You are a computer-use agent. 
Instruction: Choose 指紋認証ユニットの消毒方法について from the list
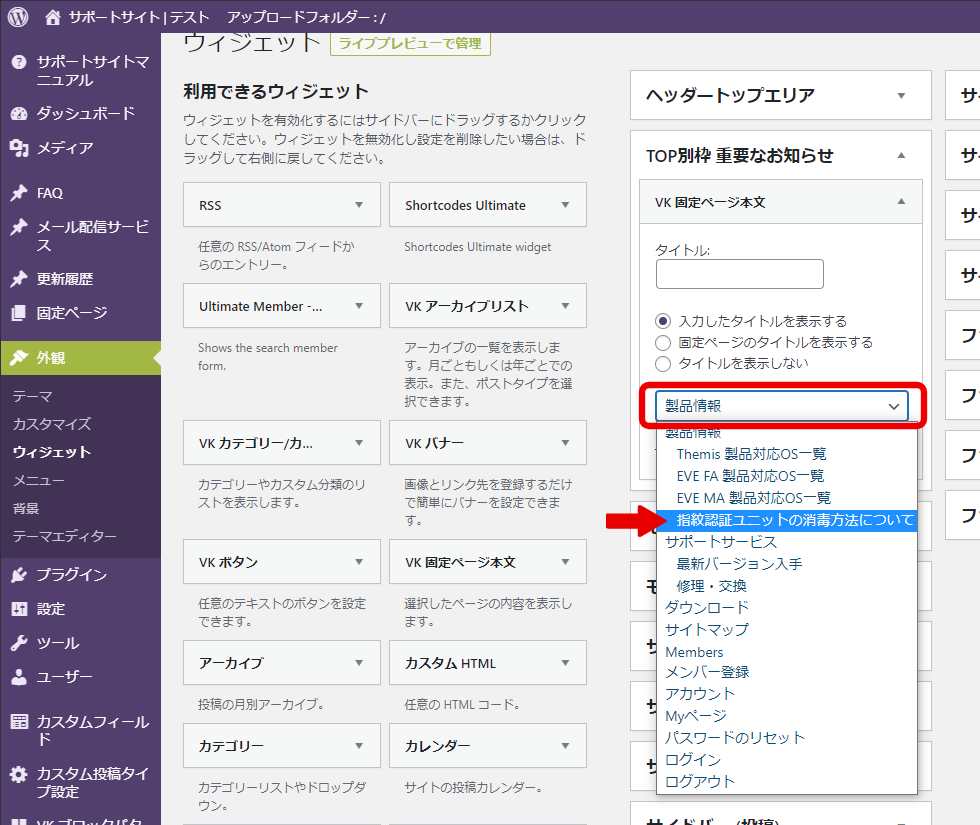point(794,520)
